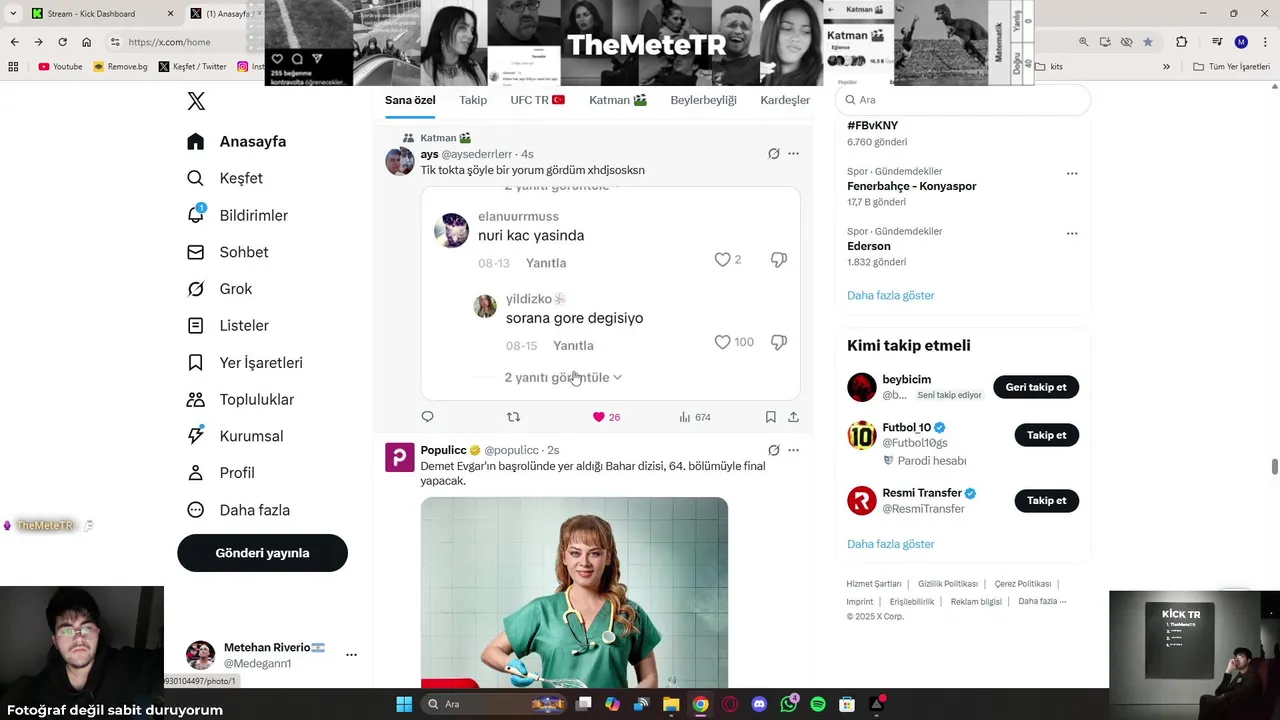Open the browser extensions puzzle icon
This screenshot has width=1280, height=720.
(1181, 42)
